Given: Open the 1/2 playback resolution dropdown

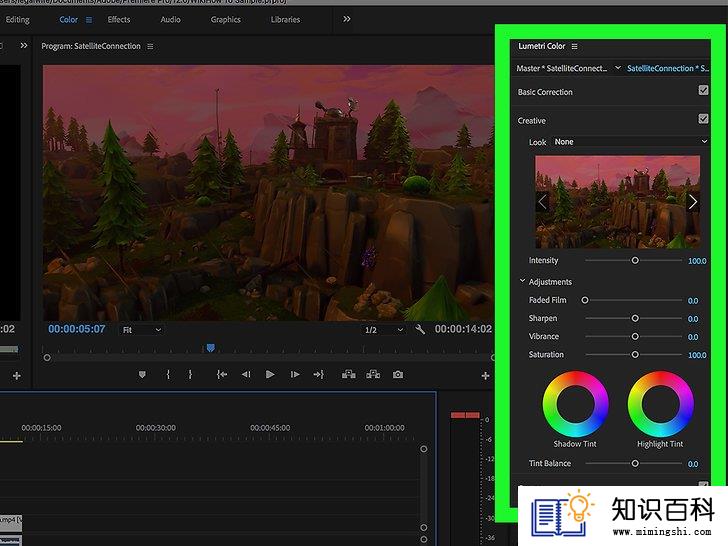Looking at the screenshot, I should click(384, 330).
